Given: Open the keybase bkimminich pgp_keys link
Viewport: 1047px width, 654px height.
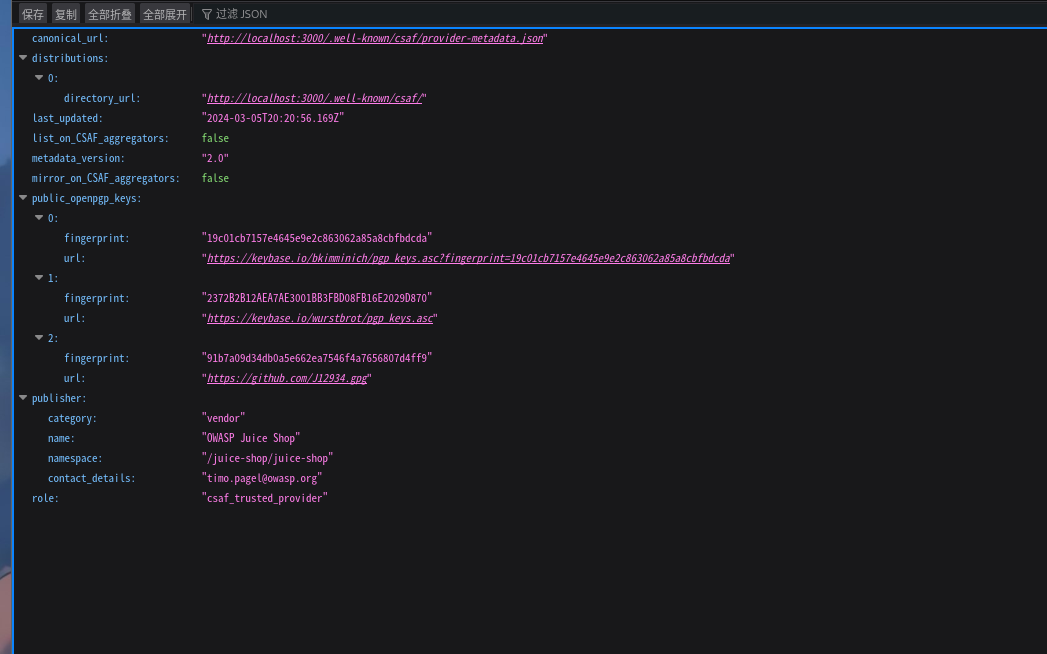Looking at the screenshot, I should (468, 258).
